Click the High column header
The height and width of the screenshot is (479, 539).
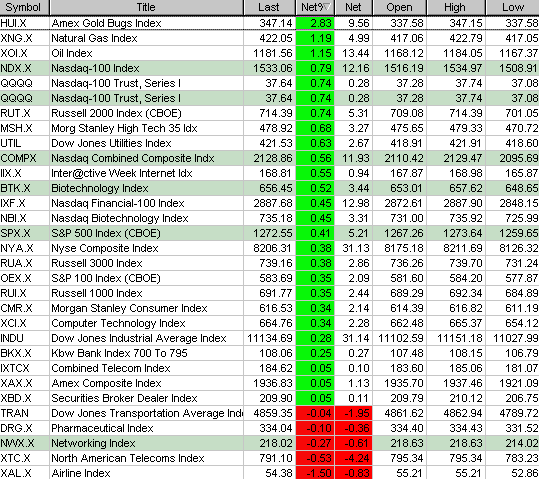coord(456,7)
